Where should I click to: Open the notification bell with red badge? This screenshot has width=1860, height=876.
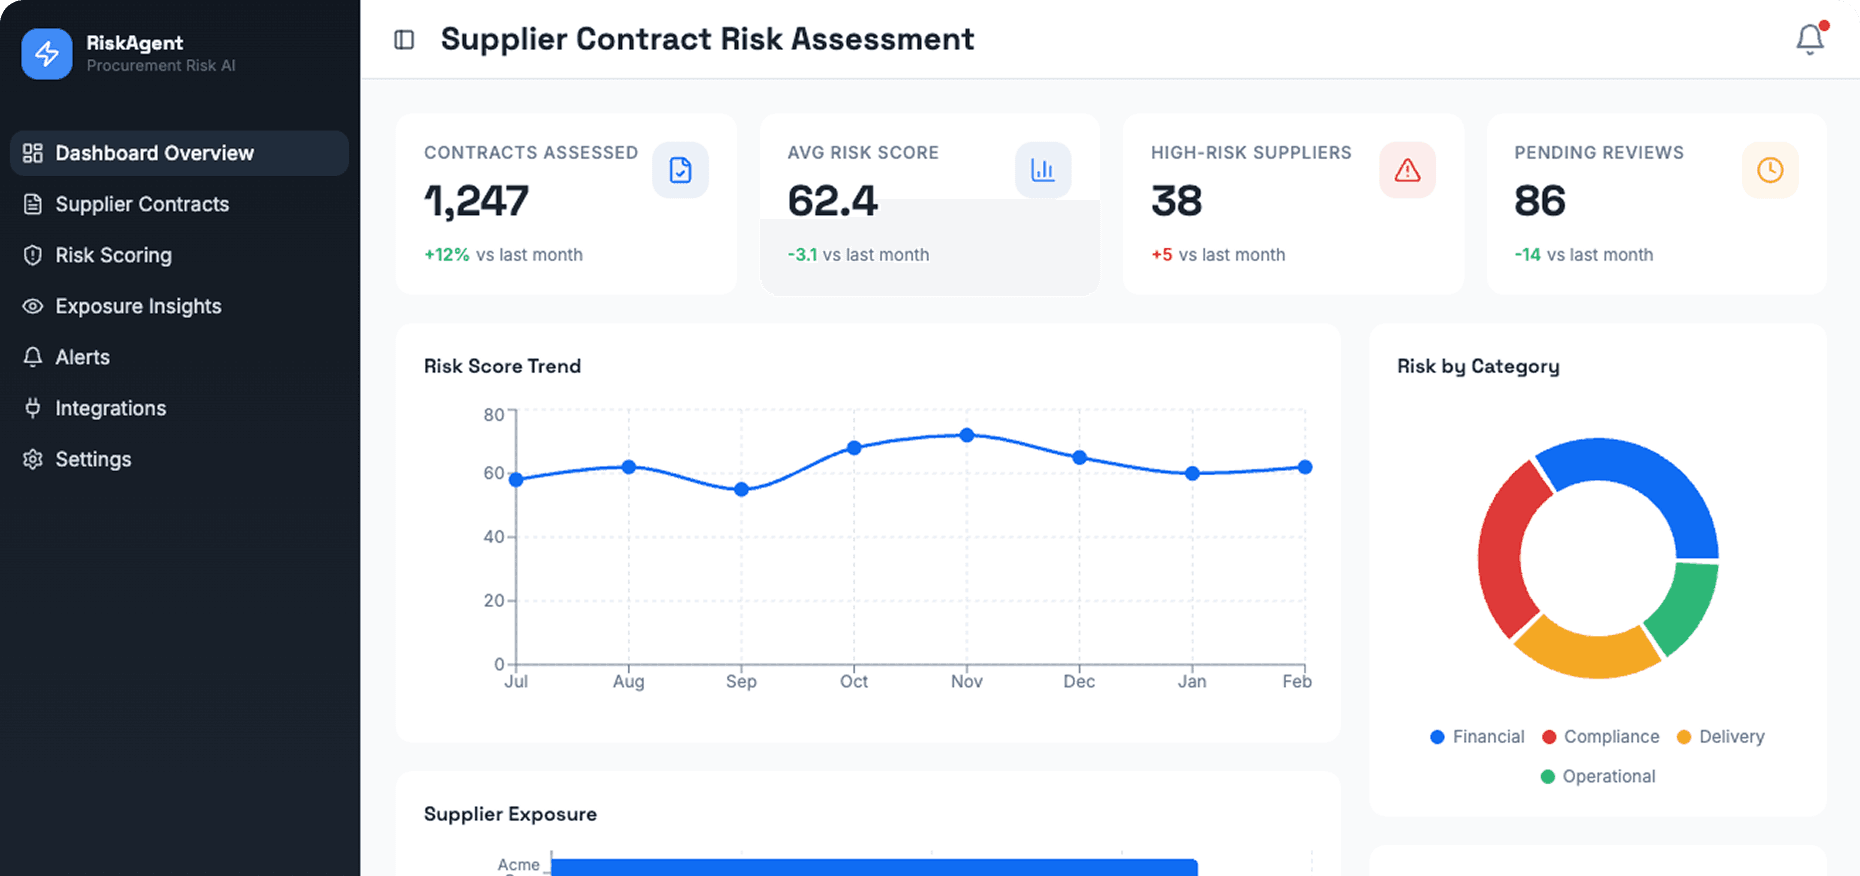(x=1810, y=39)
